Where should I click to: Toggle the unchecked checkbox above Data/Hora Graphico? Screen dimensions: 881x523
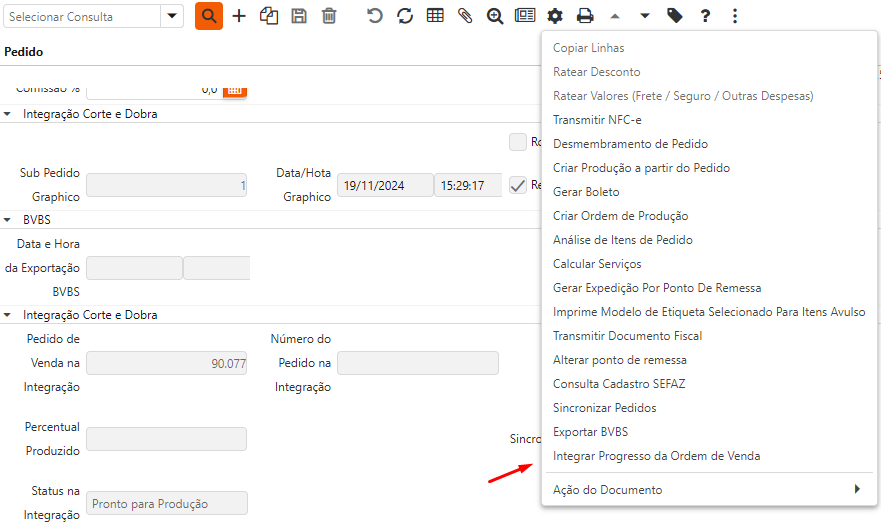click(x=517, y=142)
